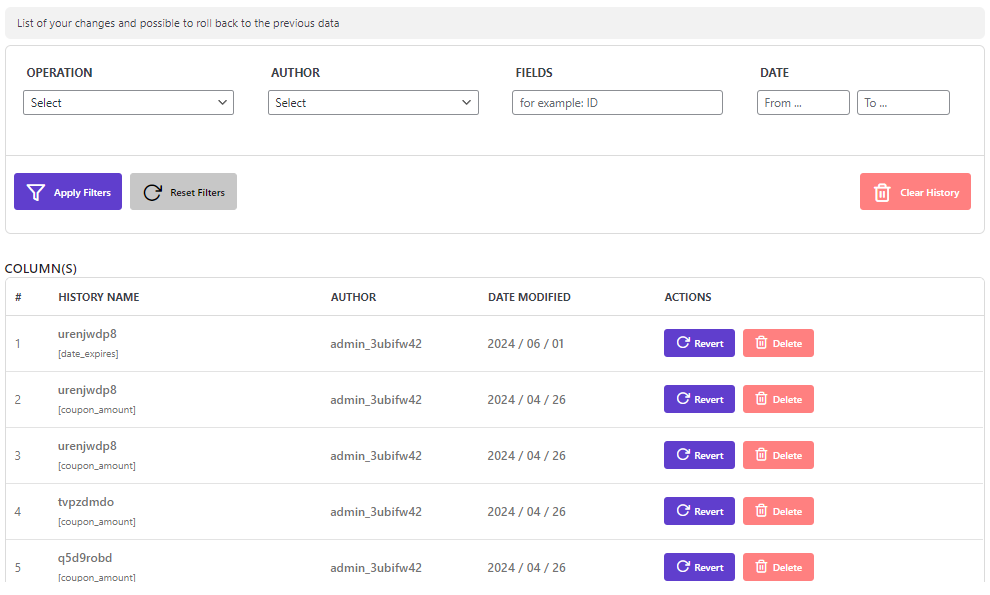990x595 pixels.
Task: Click revert icon for q5d9robd row
Action: [x=683, y=567]
